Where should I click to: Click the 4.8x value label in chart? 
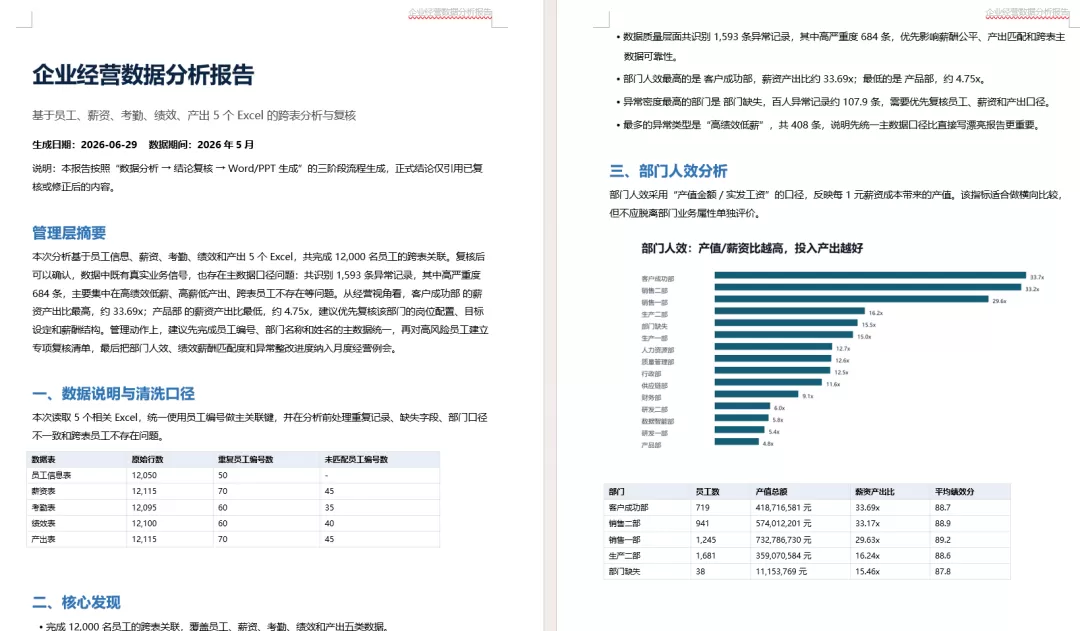[768, 444]
